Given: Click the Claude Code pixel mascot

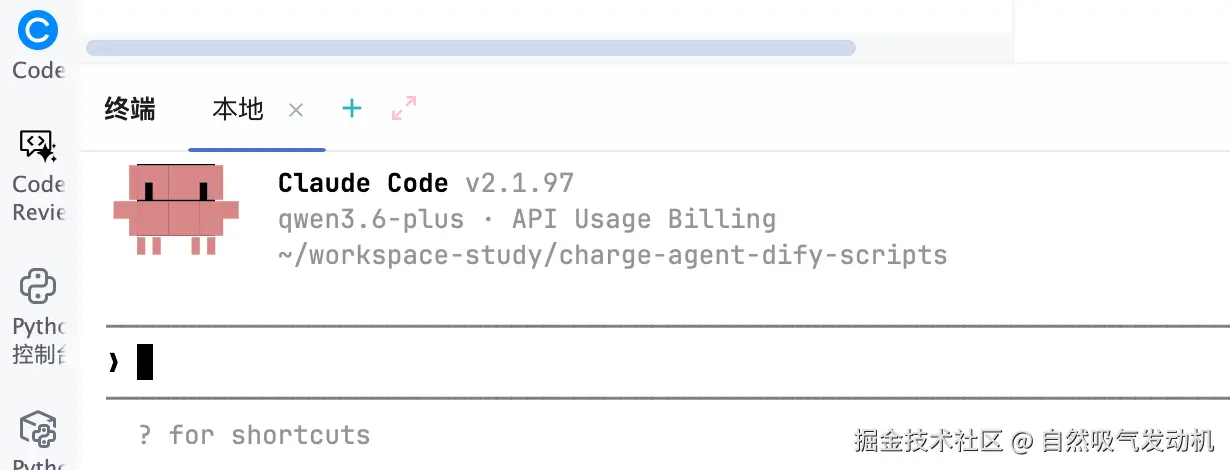Looking at the screenshot, I should click(176, 209).
